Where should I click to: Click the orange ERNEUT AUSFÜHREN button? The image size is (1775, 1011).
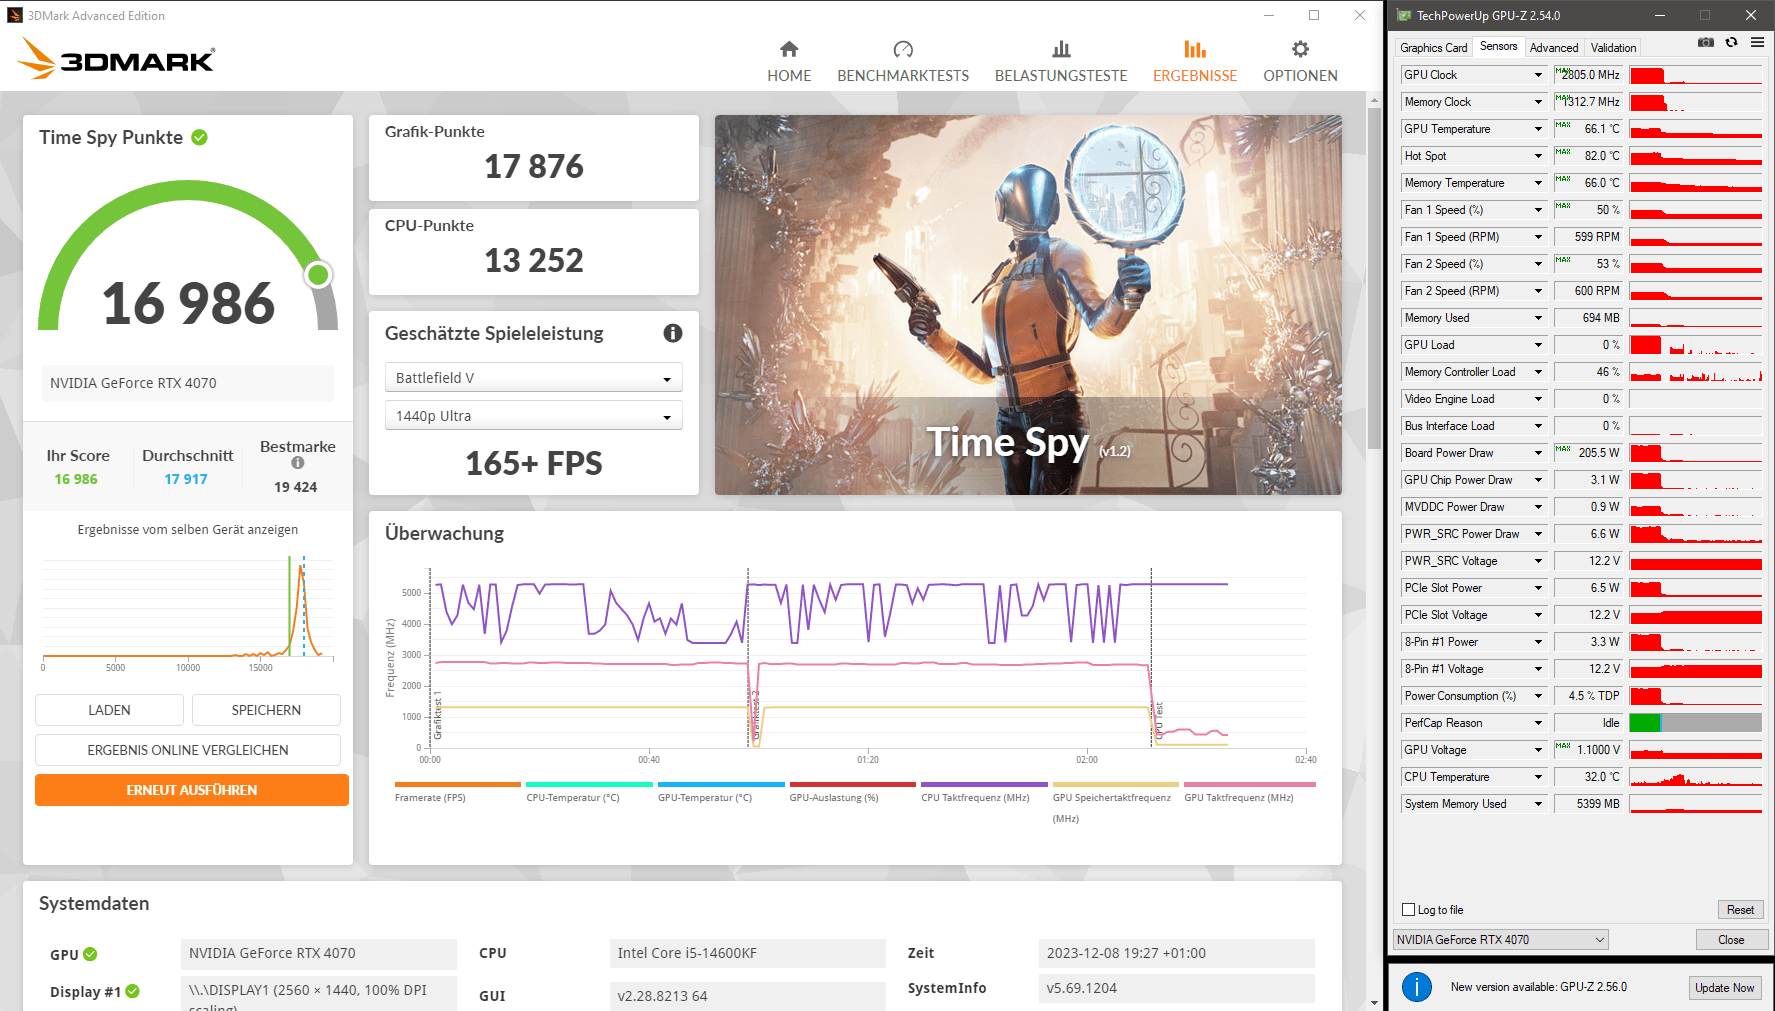pyautogui.click(x=192, y=790)
